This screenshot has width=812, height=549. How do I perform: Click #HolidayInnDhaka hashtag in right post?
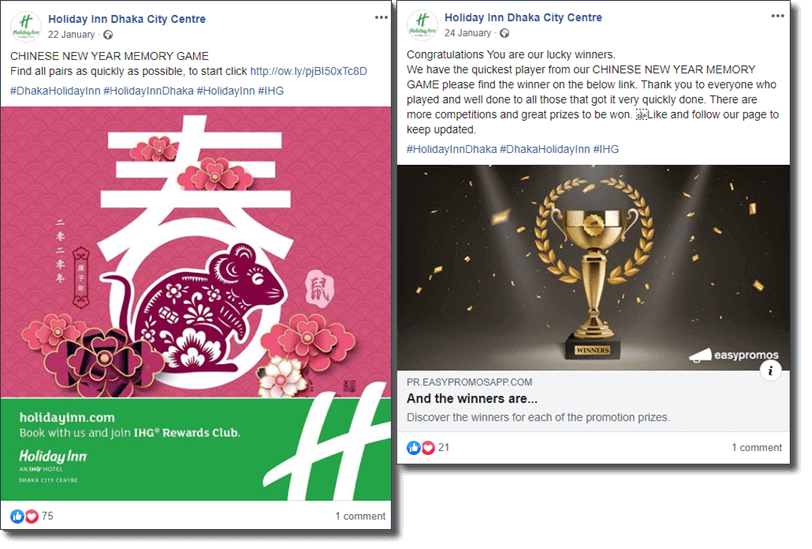(x=452, y=149)
